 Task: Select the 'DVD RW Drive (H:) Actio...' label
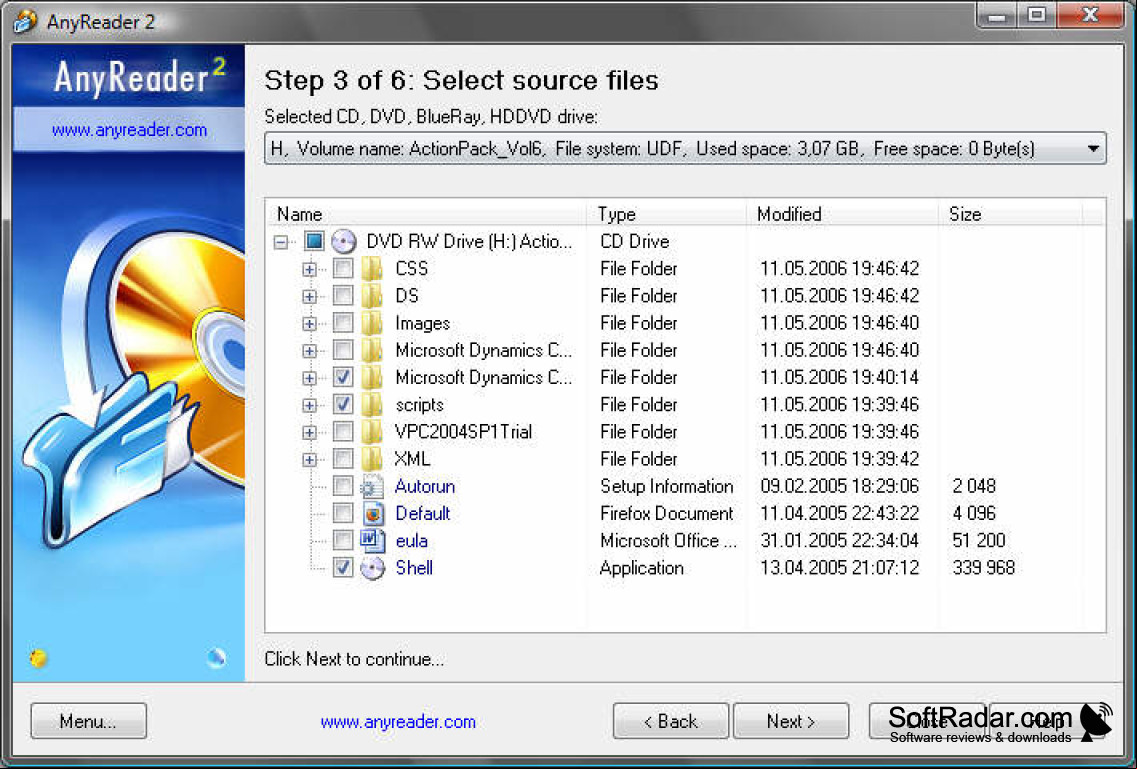coord(469,241)
